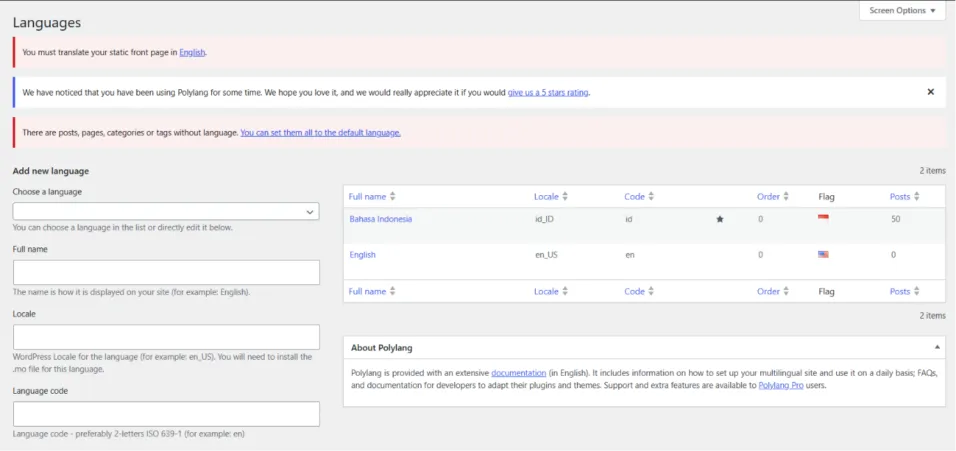956x451 pixels.
Task: Click the United States flag icon
Action: [x=823, y=254]
